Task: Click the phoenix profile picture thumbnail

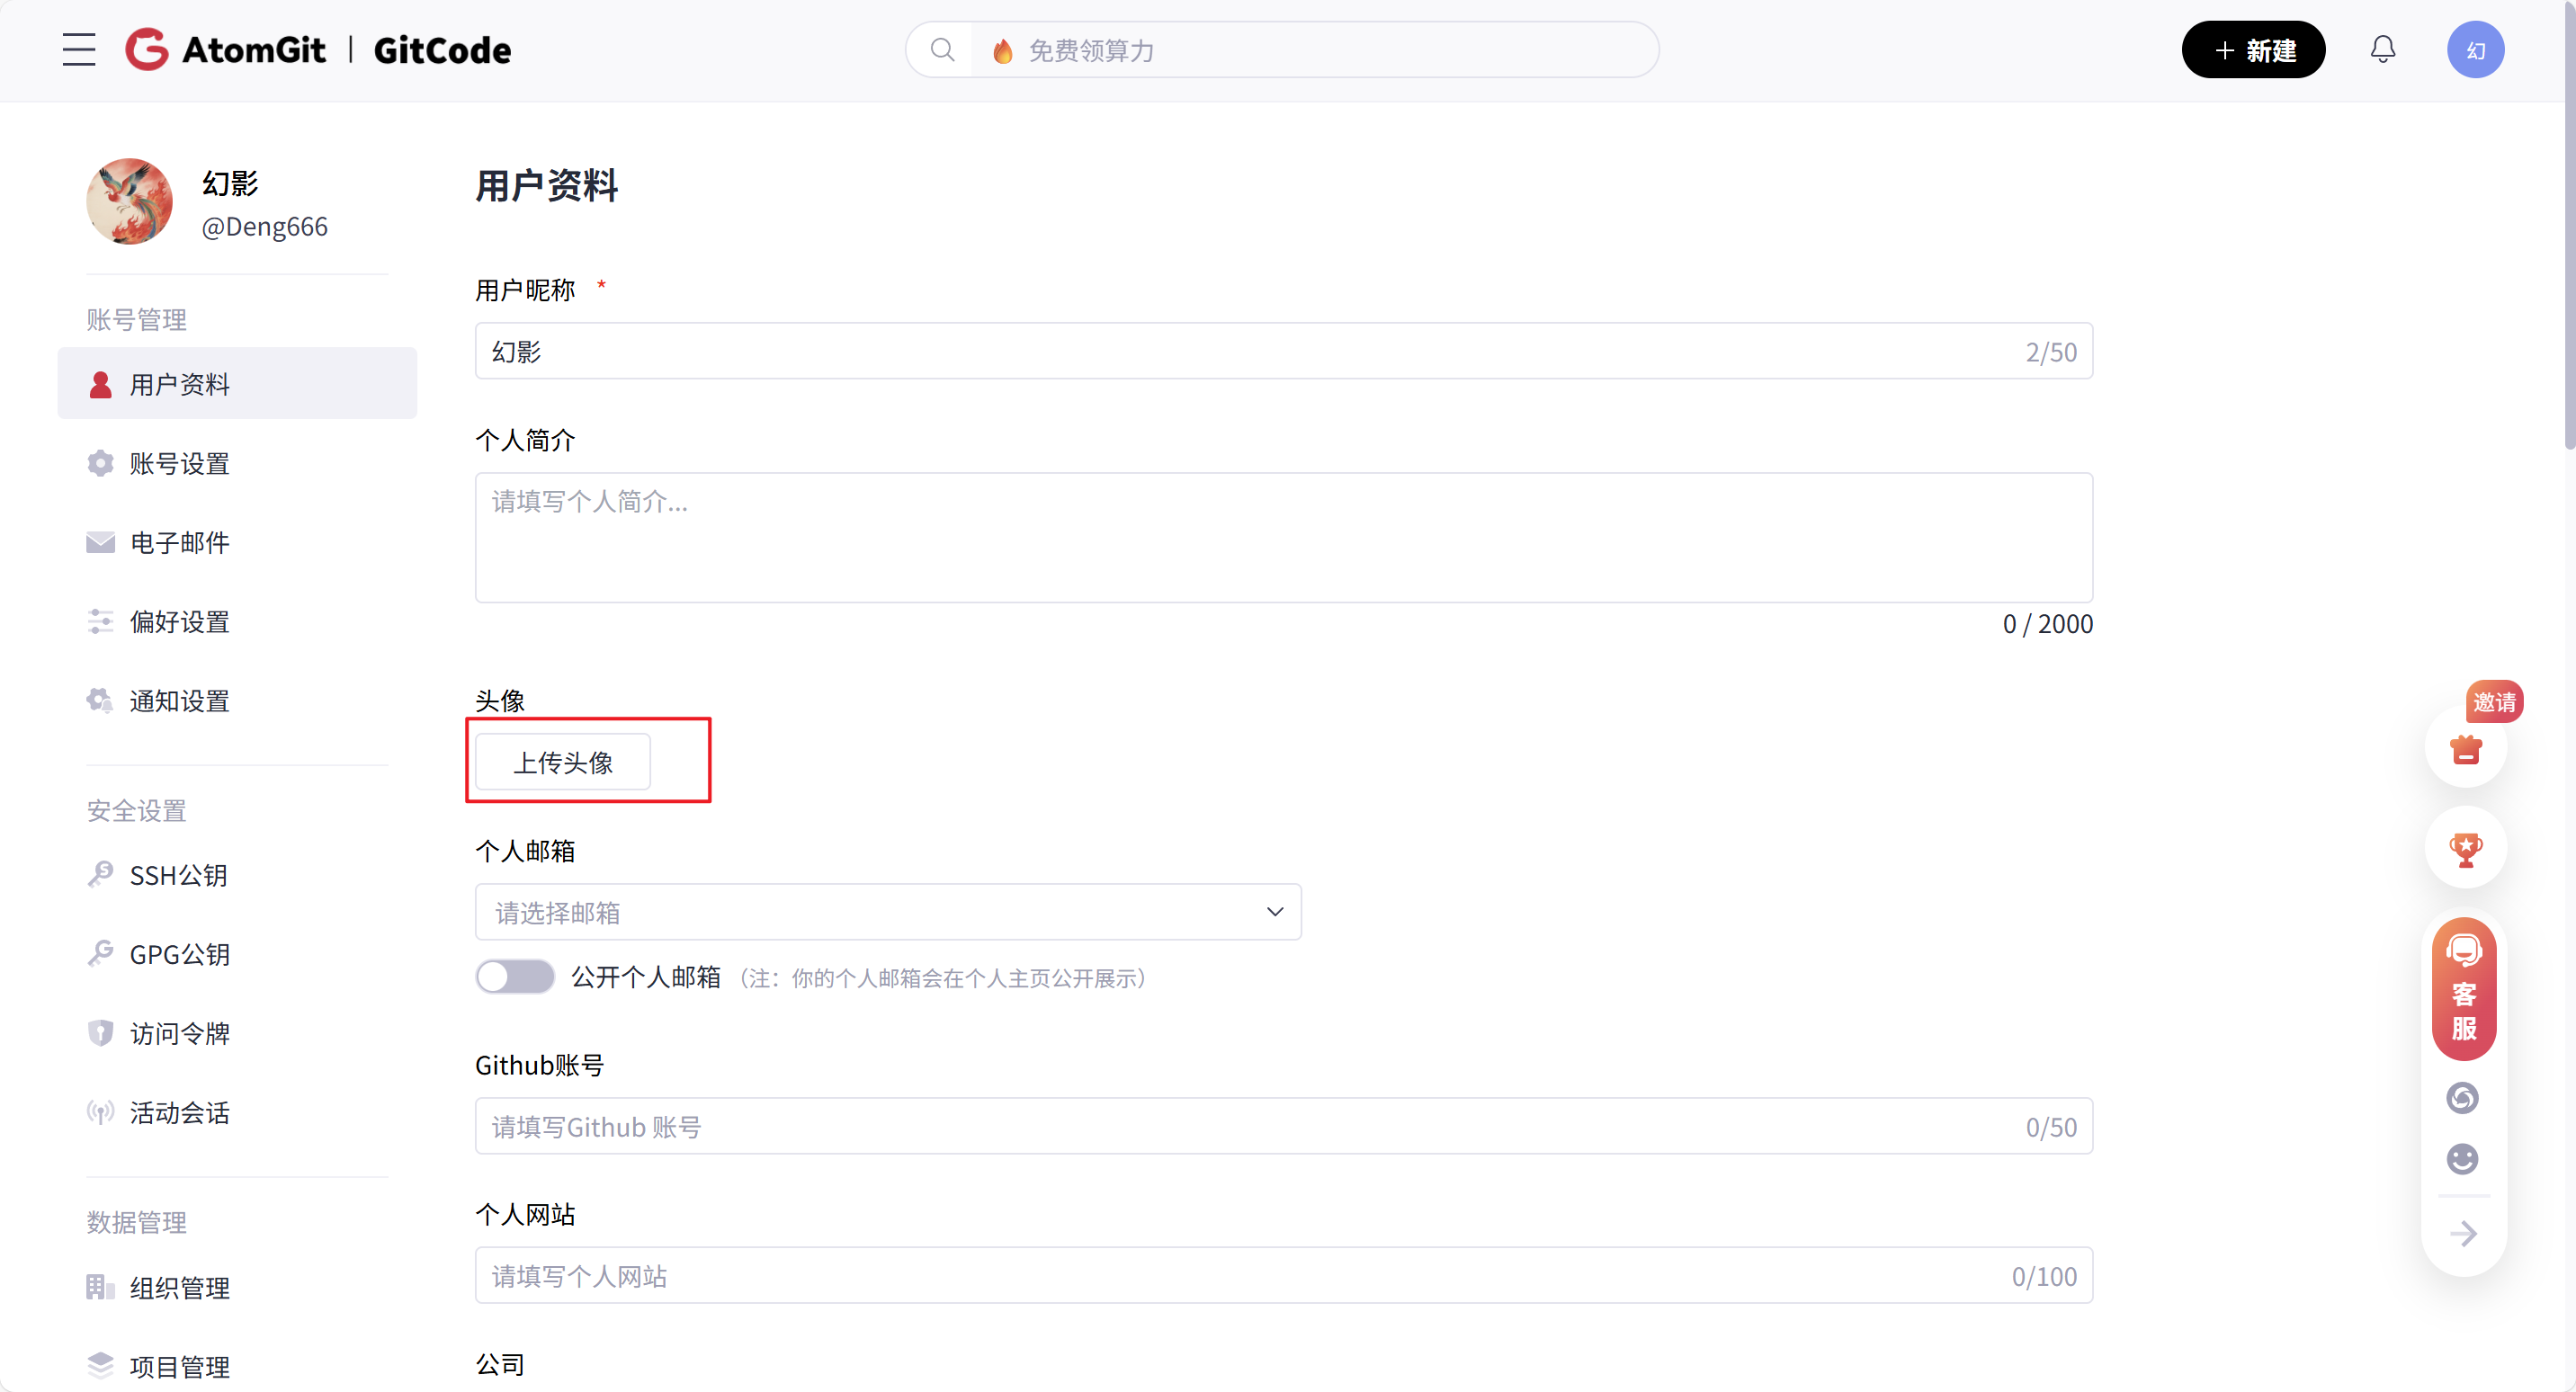Action: tap(129, 202)
